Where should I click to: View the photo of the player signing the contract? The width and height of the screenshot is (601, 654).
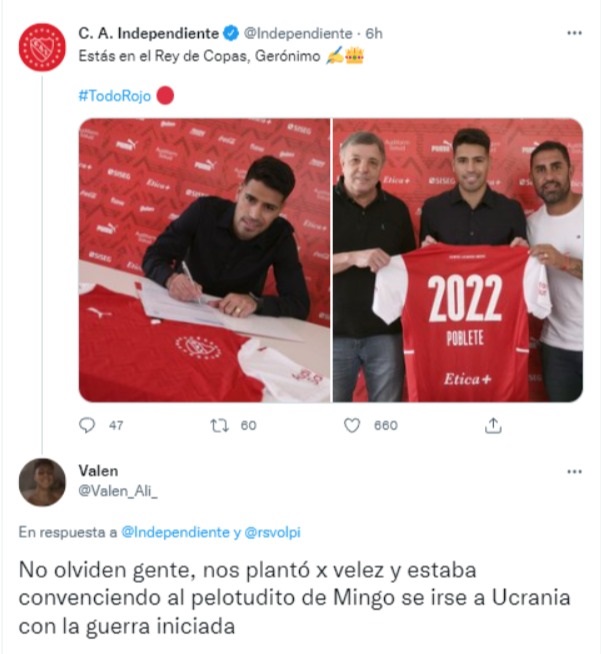[x=204, y=260]
